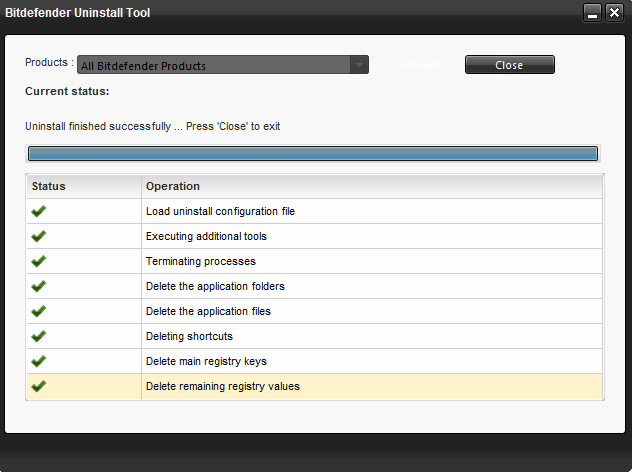Click the completed uninstall progress bar
The width and height of the screenshot is (632, 472).
313,154
